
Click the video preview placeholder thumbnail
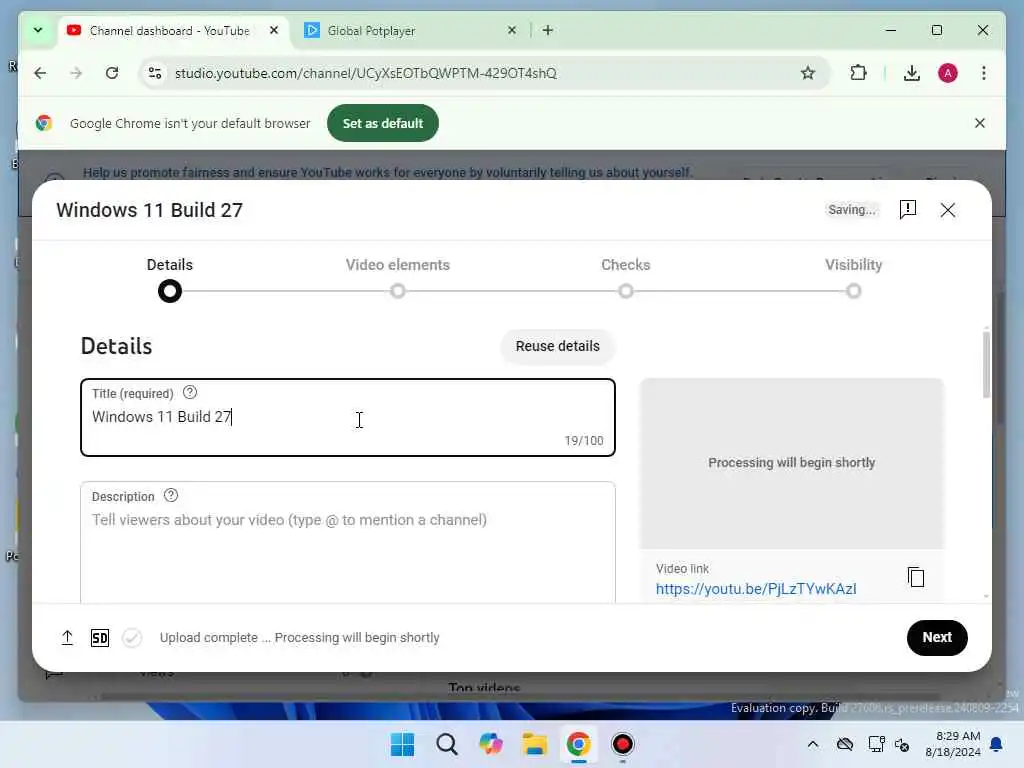coord(792,463)
